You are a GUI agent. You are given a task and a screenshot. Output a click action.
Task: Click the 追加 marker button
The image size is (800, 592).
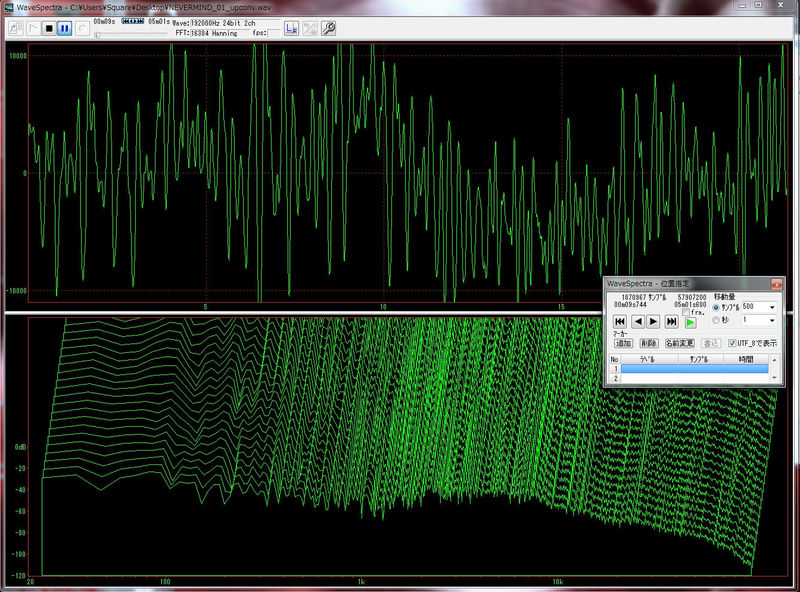point(623,343)
